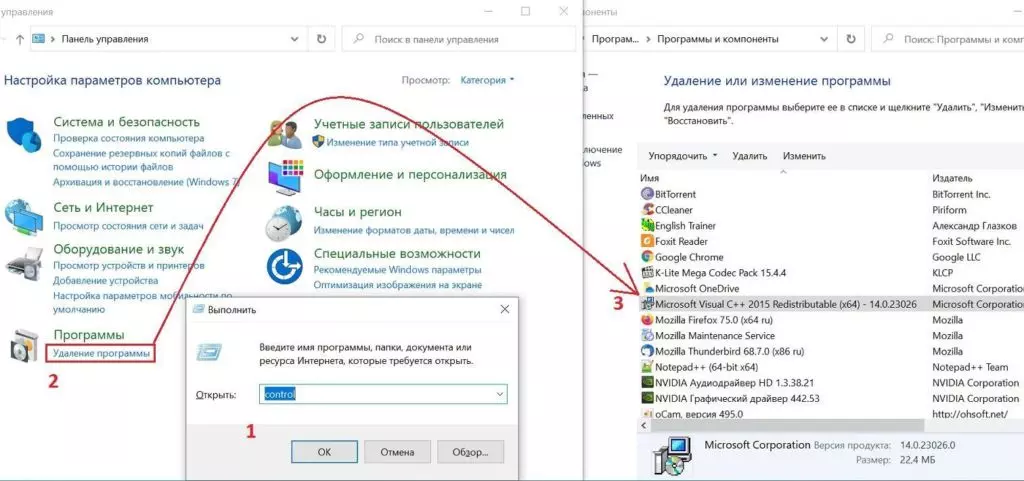Click OK in the Run dialog
1024x481 pixels.
pyautogui.click(x=325, y=452)
